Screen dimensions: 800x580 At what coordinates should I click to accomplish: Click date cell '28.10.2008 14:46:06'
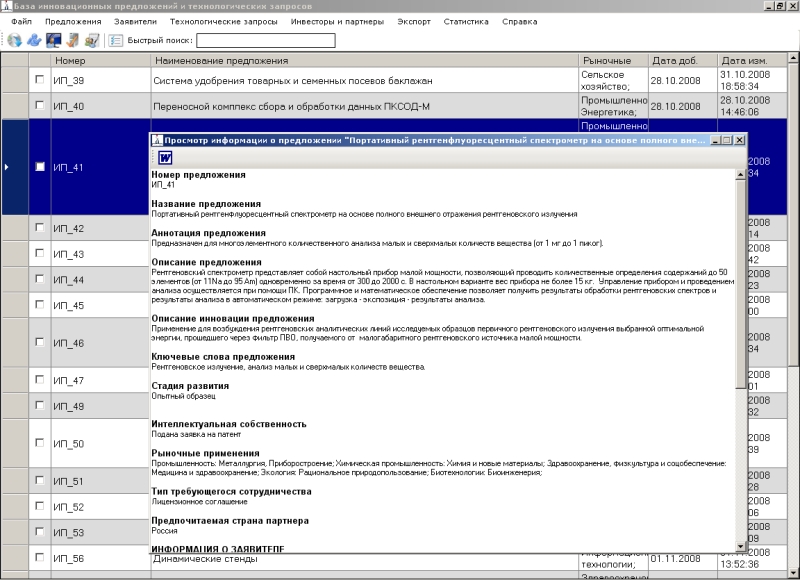[753, 106]
